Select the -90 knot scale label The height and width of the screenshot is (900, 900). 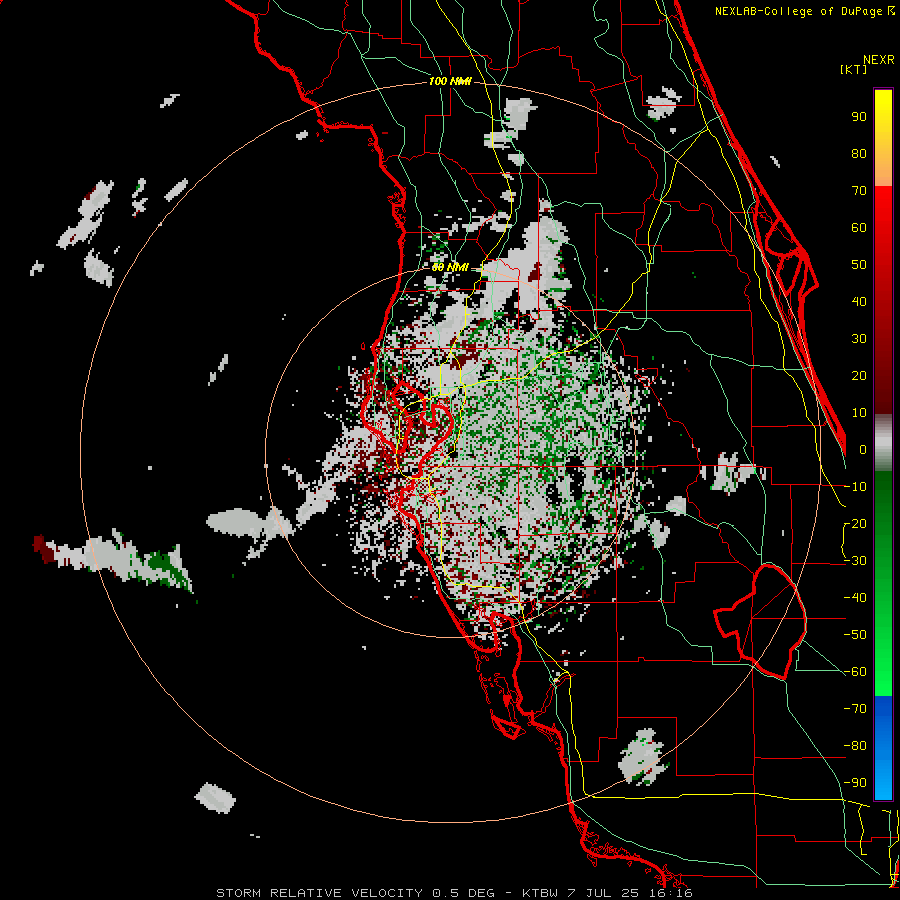pos(855,783)
